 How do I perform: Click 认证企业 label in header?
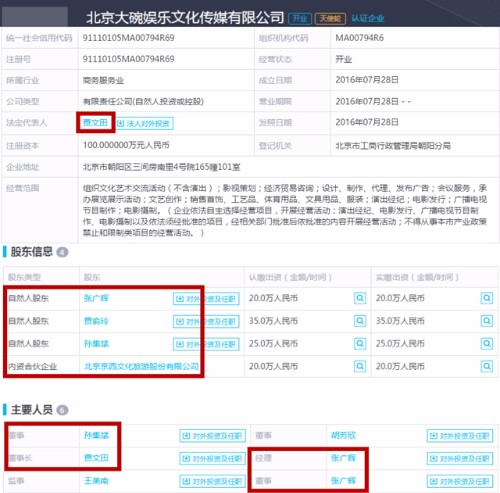tap(368, 18)
